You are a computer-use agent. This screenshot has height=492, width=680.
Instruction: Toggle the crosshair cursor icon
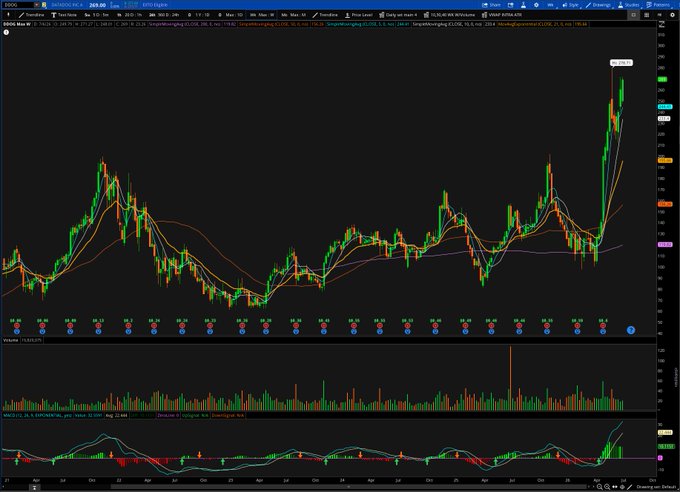point(622,487)
